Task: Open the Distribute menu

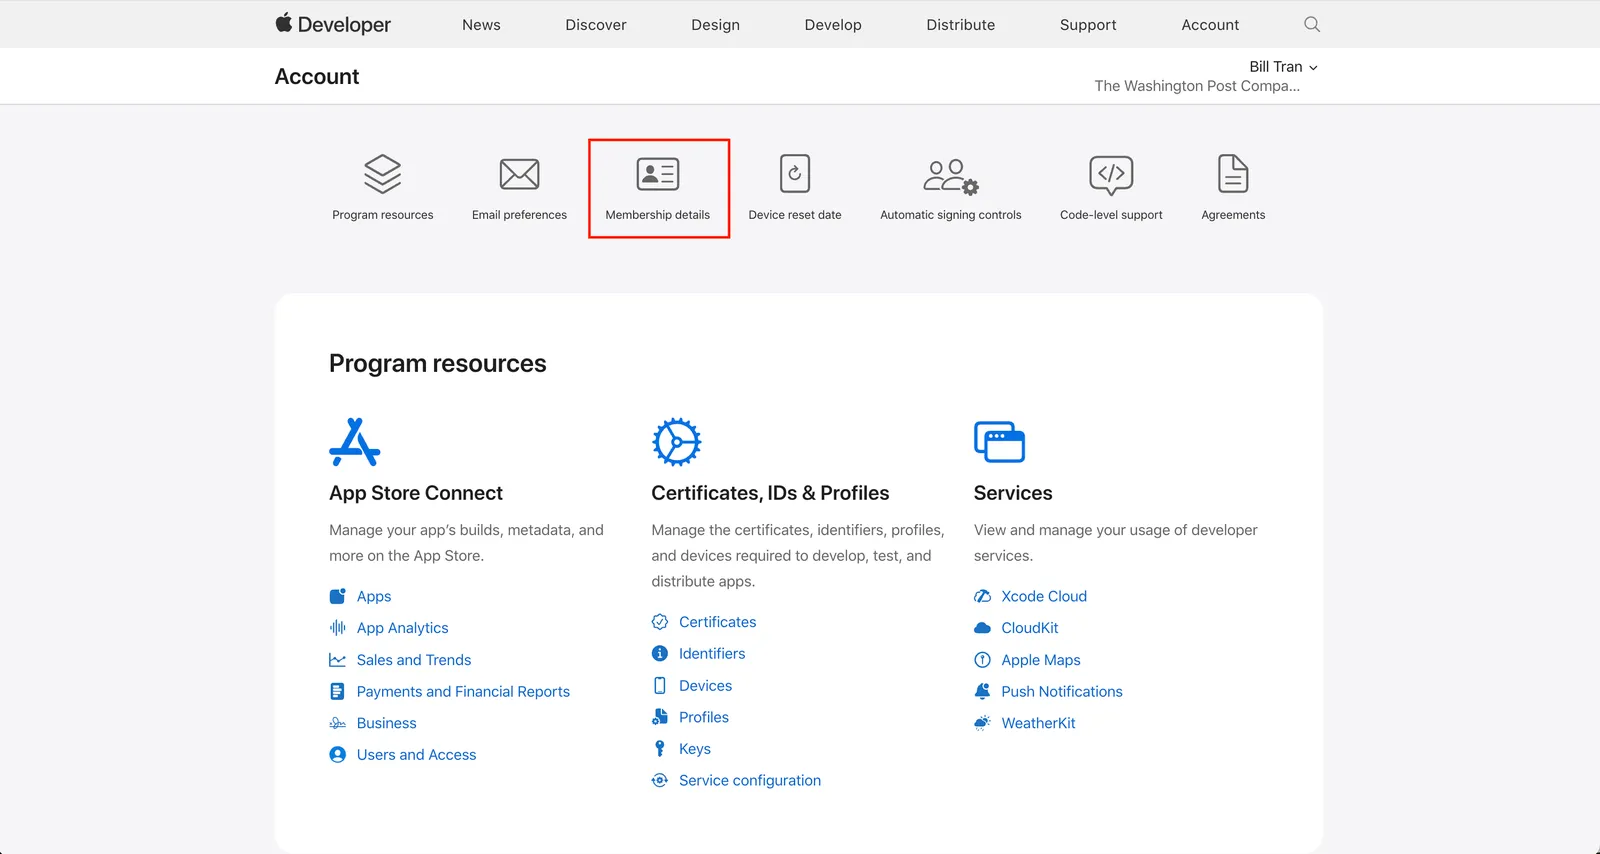Action: click(961, 25)
